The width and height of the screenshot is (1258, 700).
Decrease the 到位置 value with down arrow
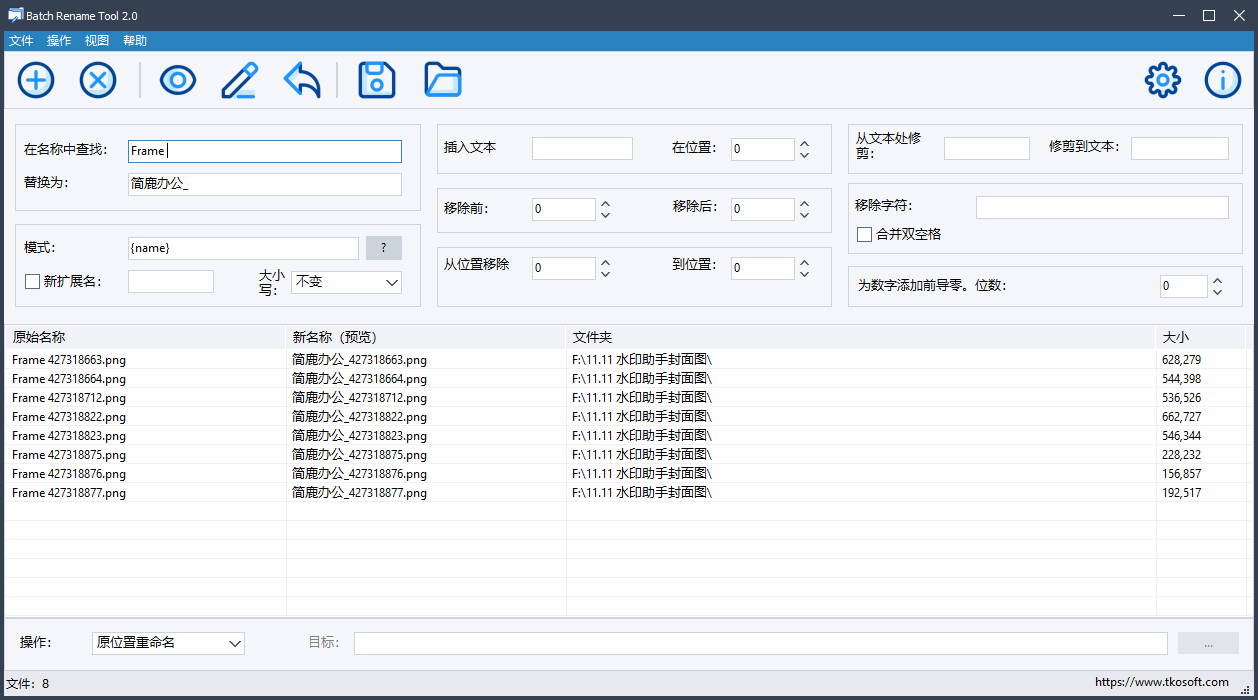[x=804, y=274]
